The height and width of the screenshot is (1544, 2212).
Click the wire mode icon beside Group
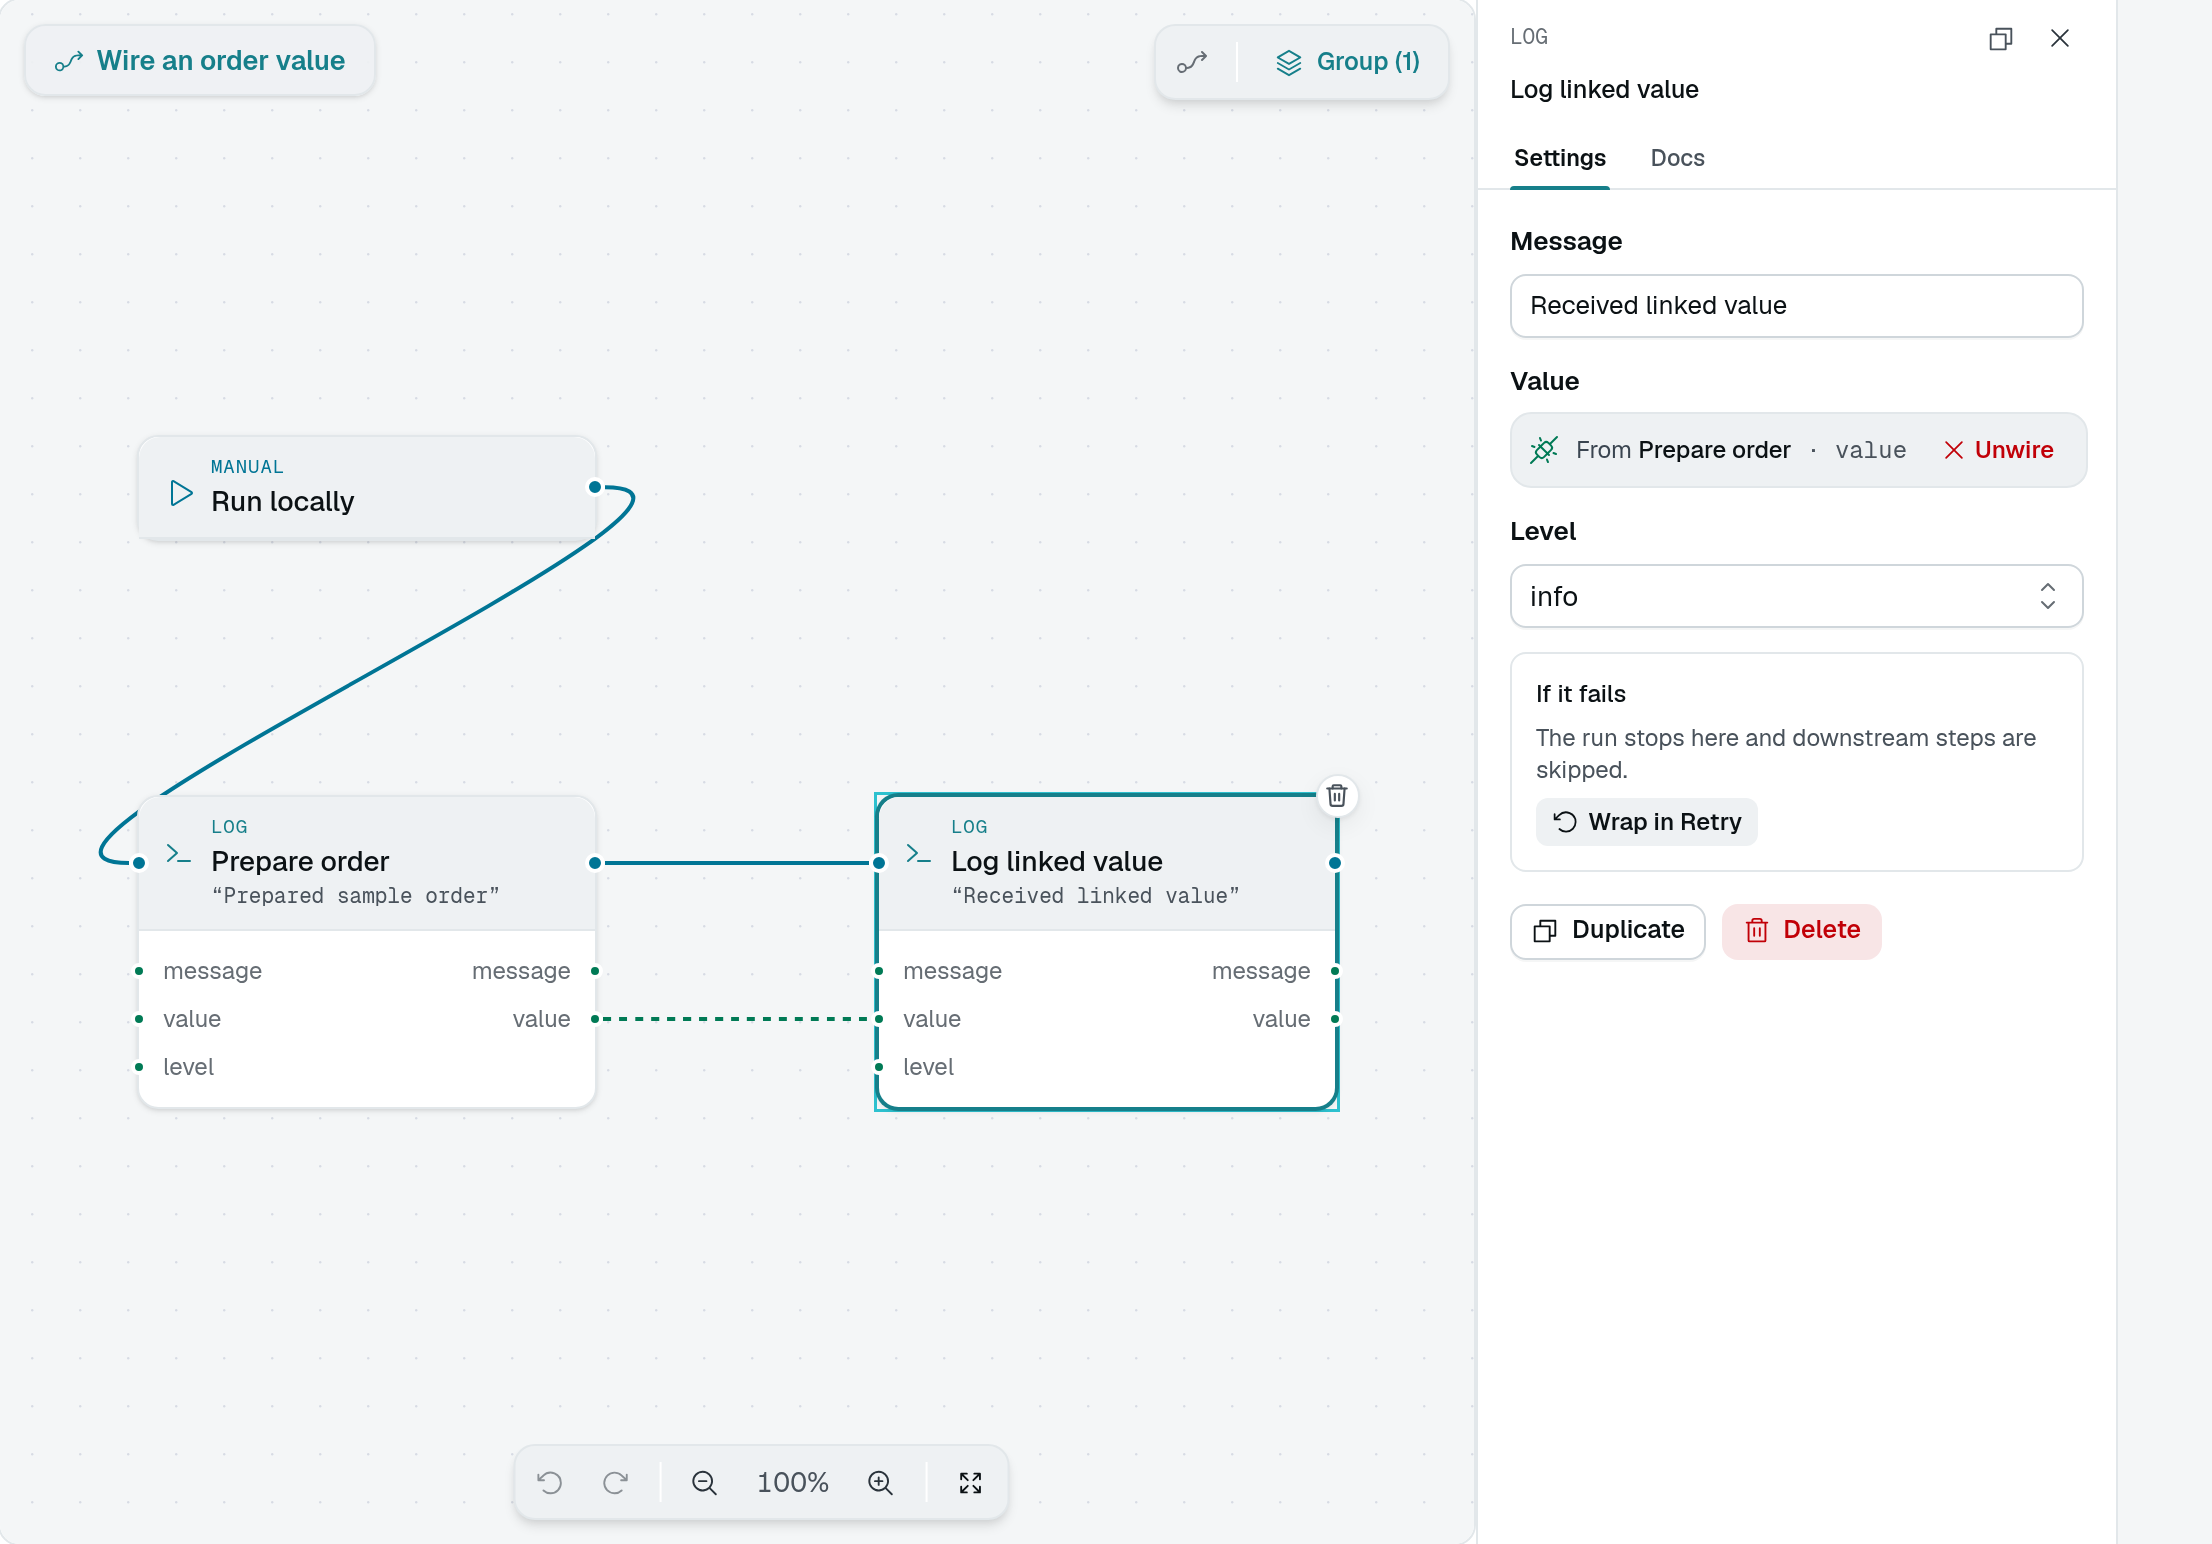click(x=1192, y=62)
